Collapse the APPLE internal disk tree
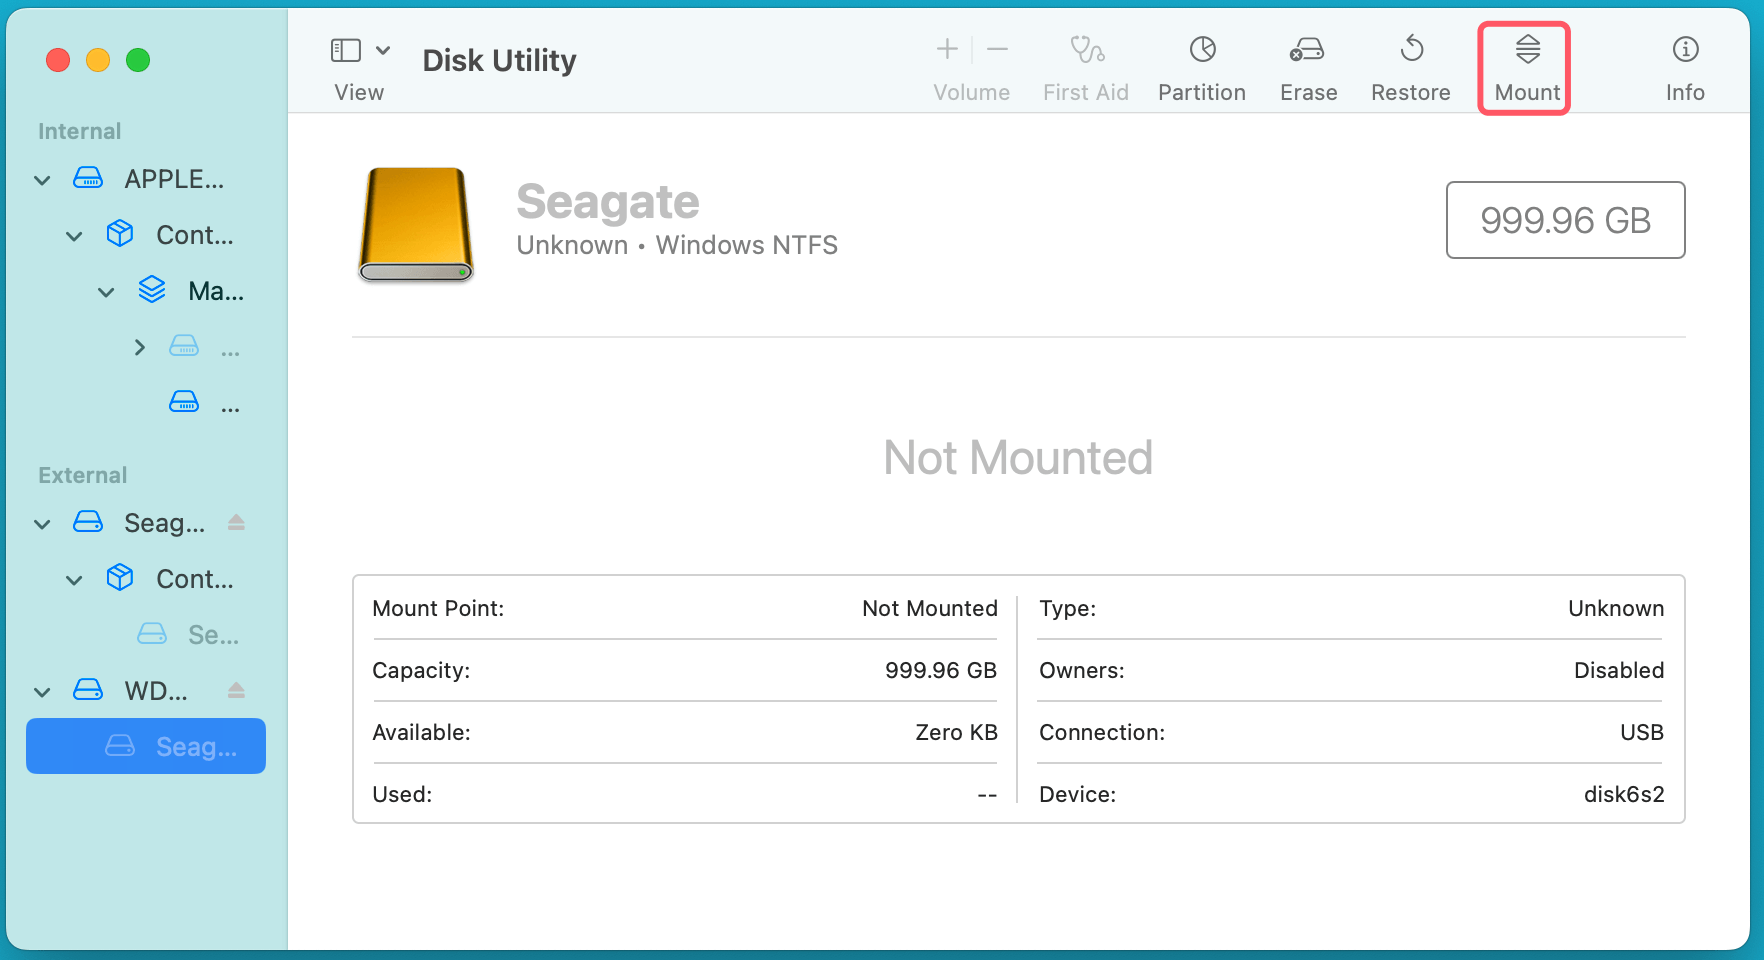 click(42, 179)
